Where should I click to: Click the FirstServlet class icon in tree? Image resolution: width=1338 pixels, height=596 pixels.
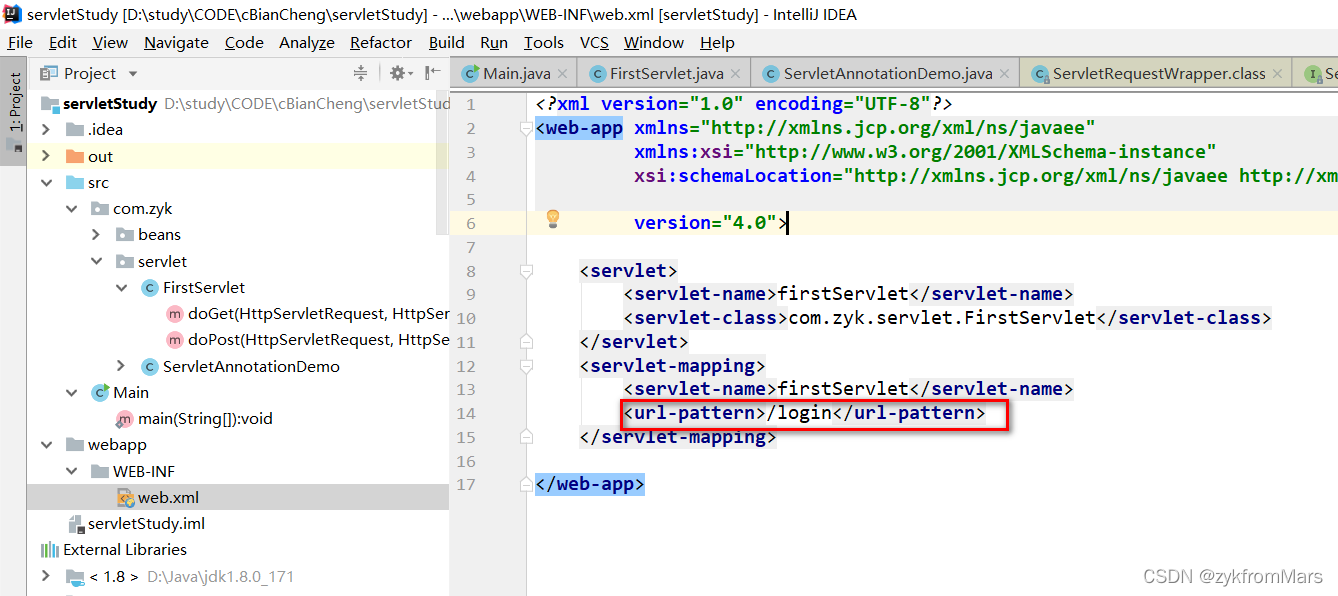point(150,288)
